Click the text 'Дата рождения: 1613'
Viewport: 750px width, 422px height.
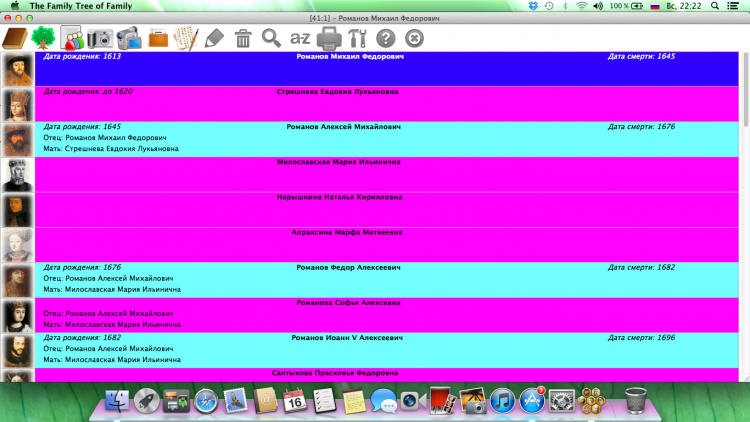82,56
